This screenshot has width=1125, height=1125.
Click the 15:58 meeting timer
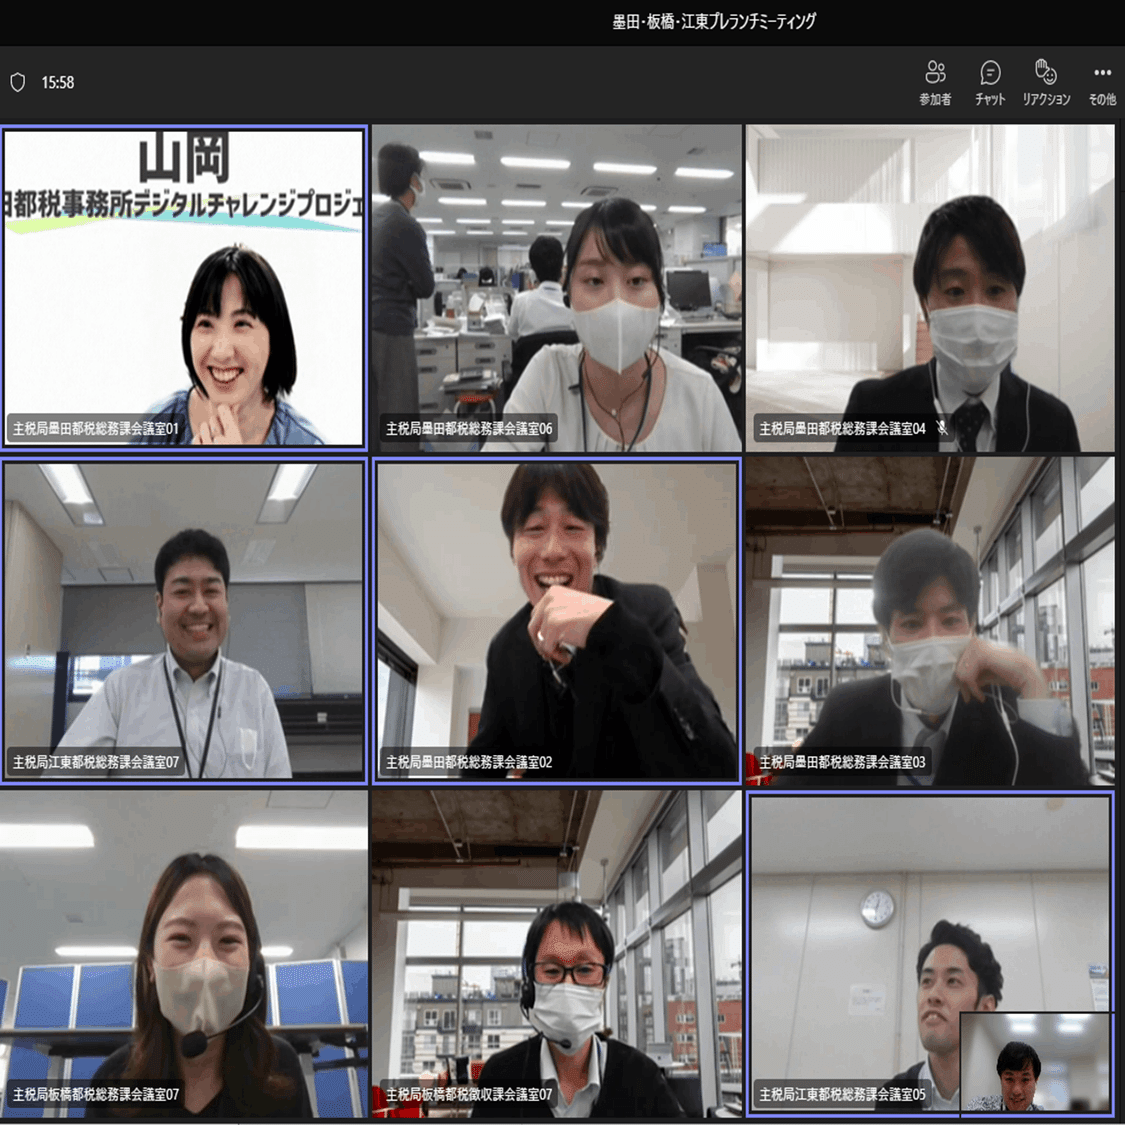57,83
